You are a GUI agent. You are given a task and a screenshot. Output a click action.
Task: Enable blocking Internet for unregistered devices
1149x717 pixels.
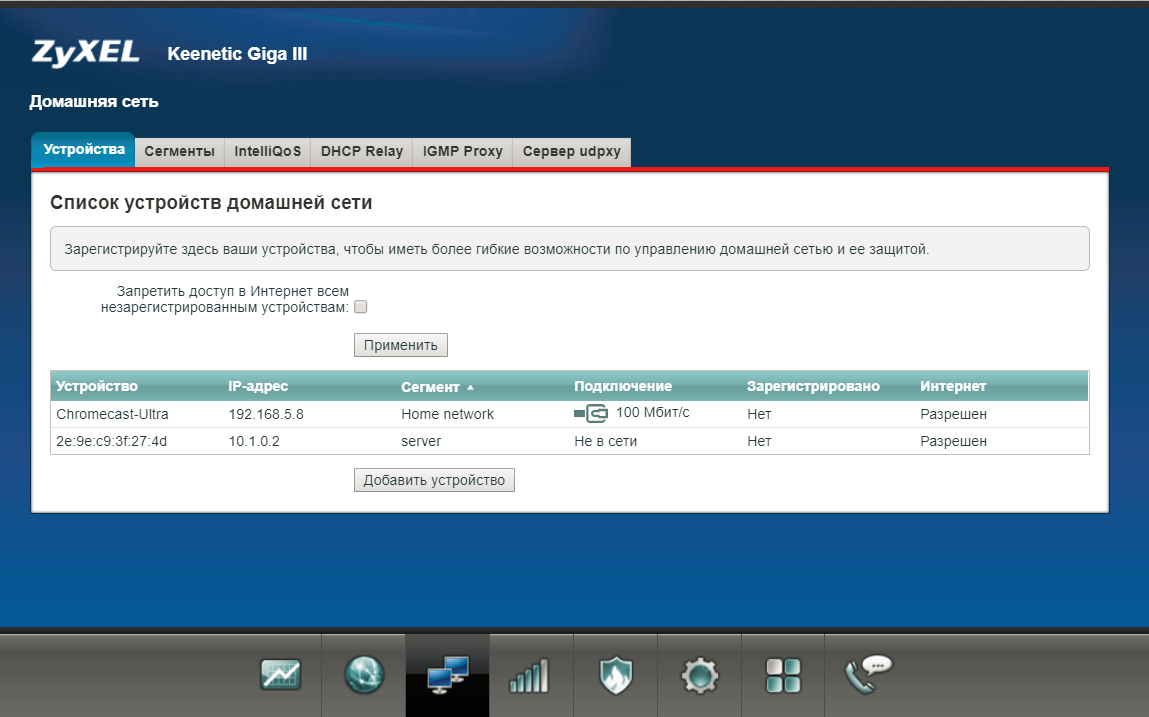click(x=361, y=307)
